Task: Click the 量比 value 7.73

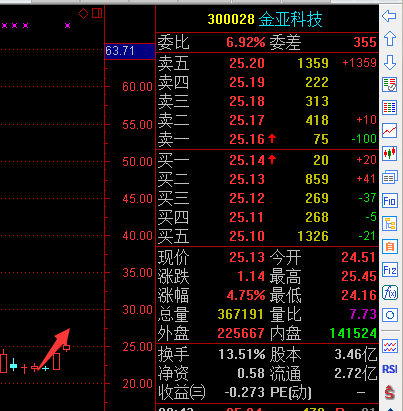Action: [363, 314]
